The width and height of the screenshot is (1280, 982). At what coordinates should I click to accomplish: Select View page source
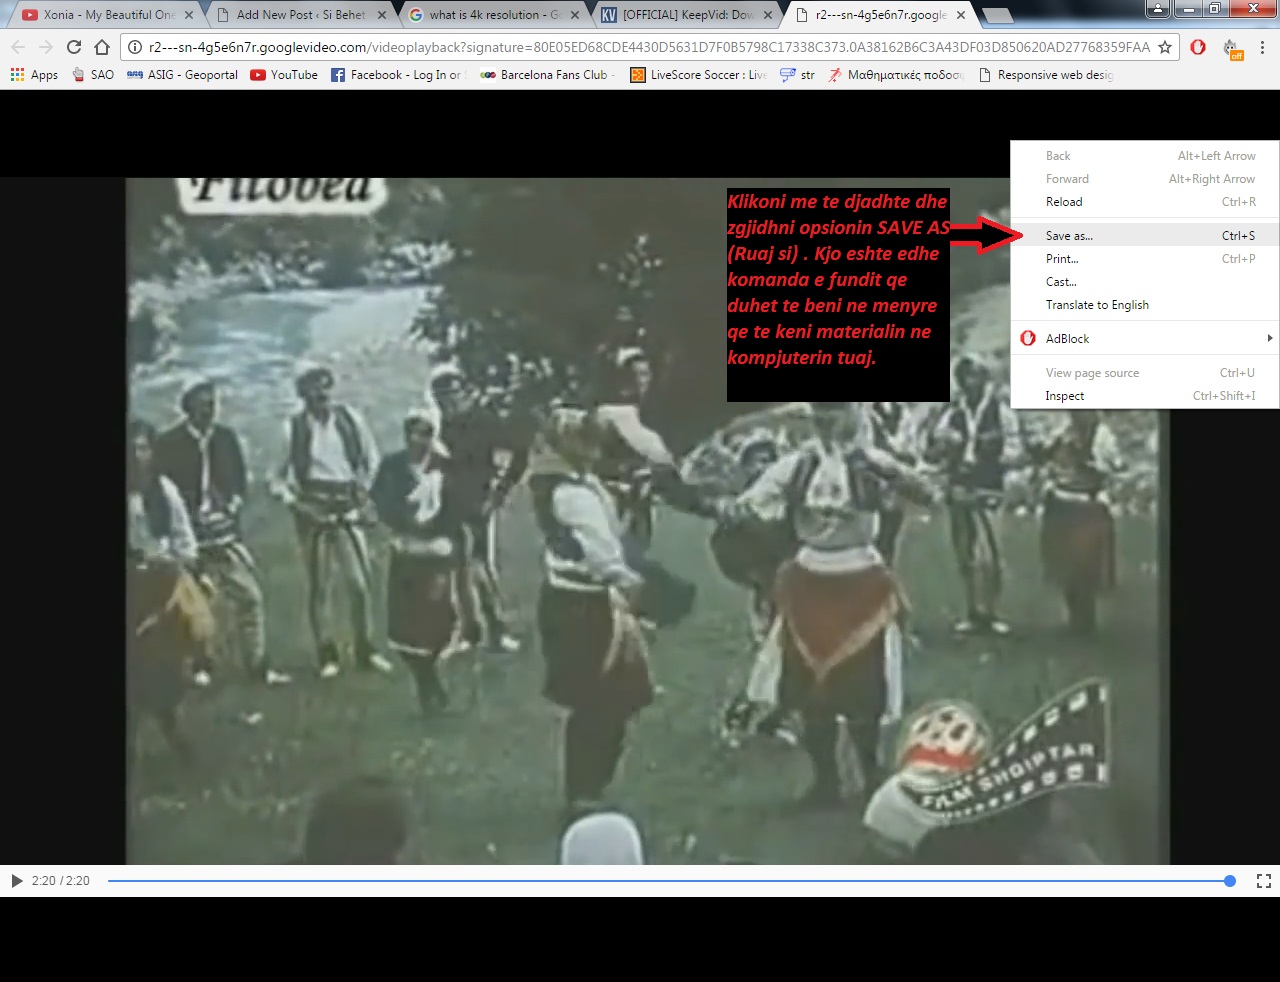(x=1144, y=373)
